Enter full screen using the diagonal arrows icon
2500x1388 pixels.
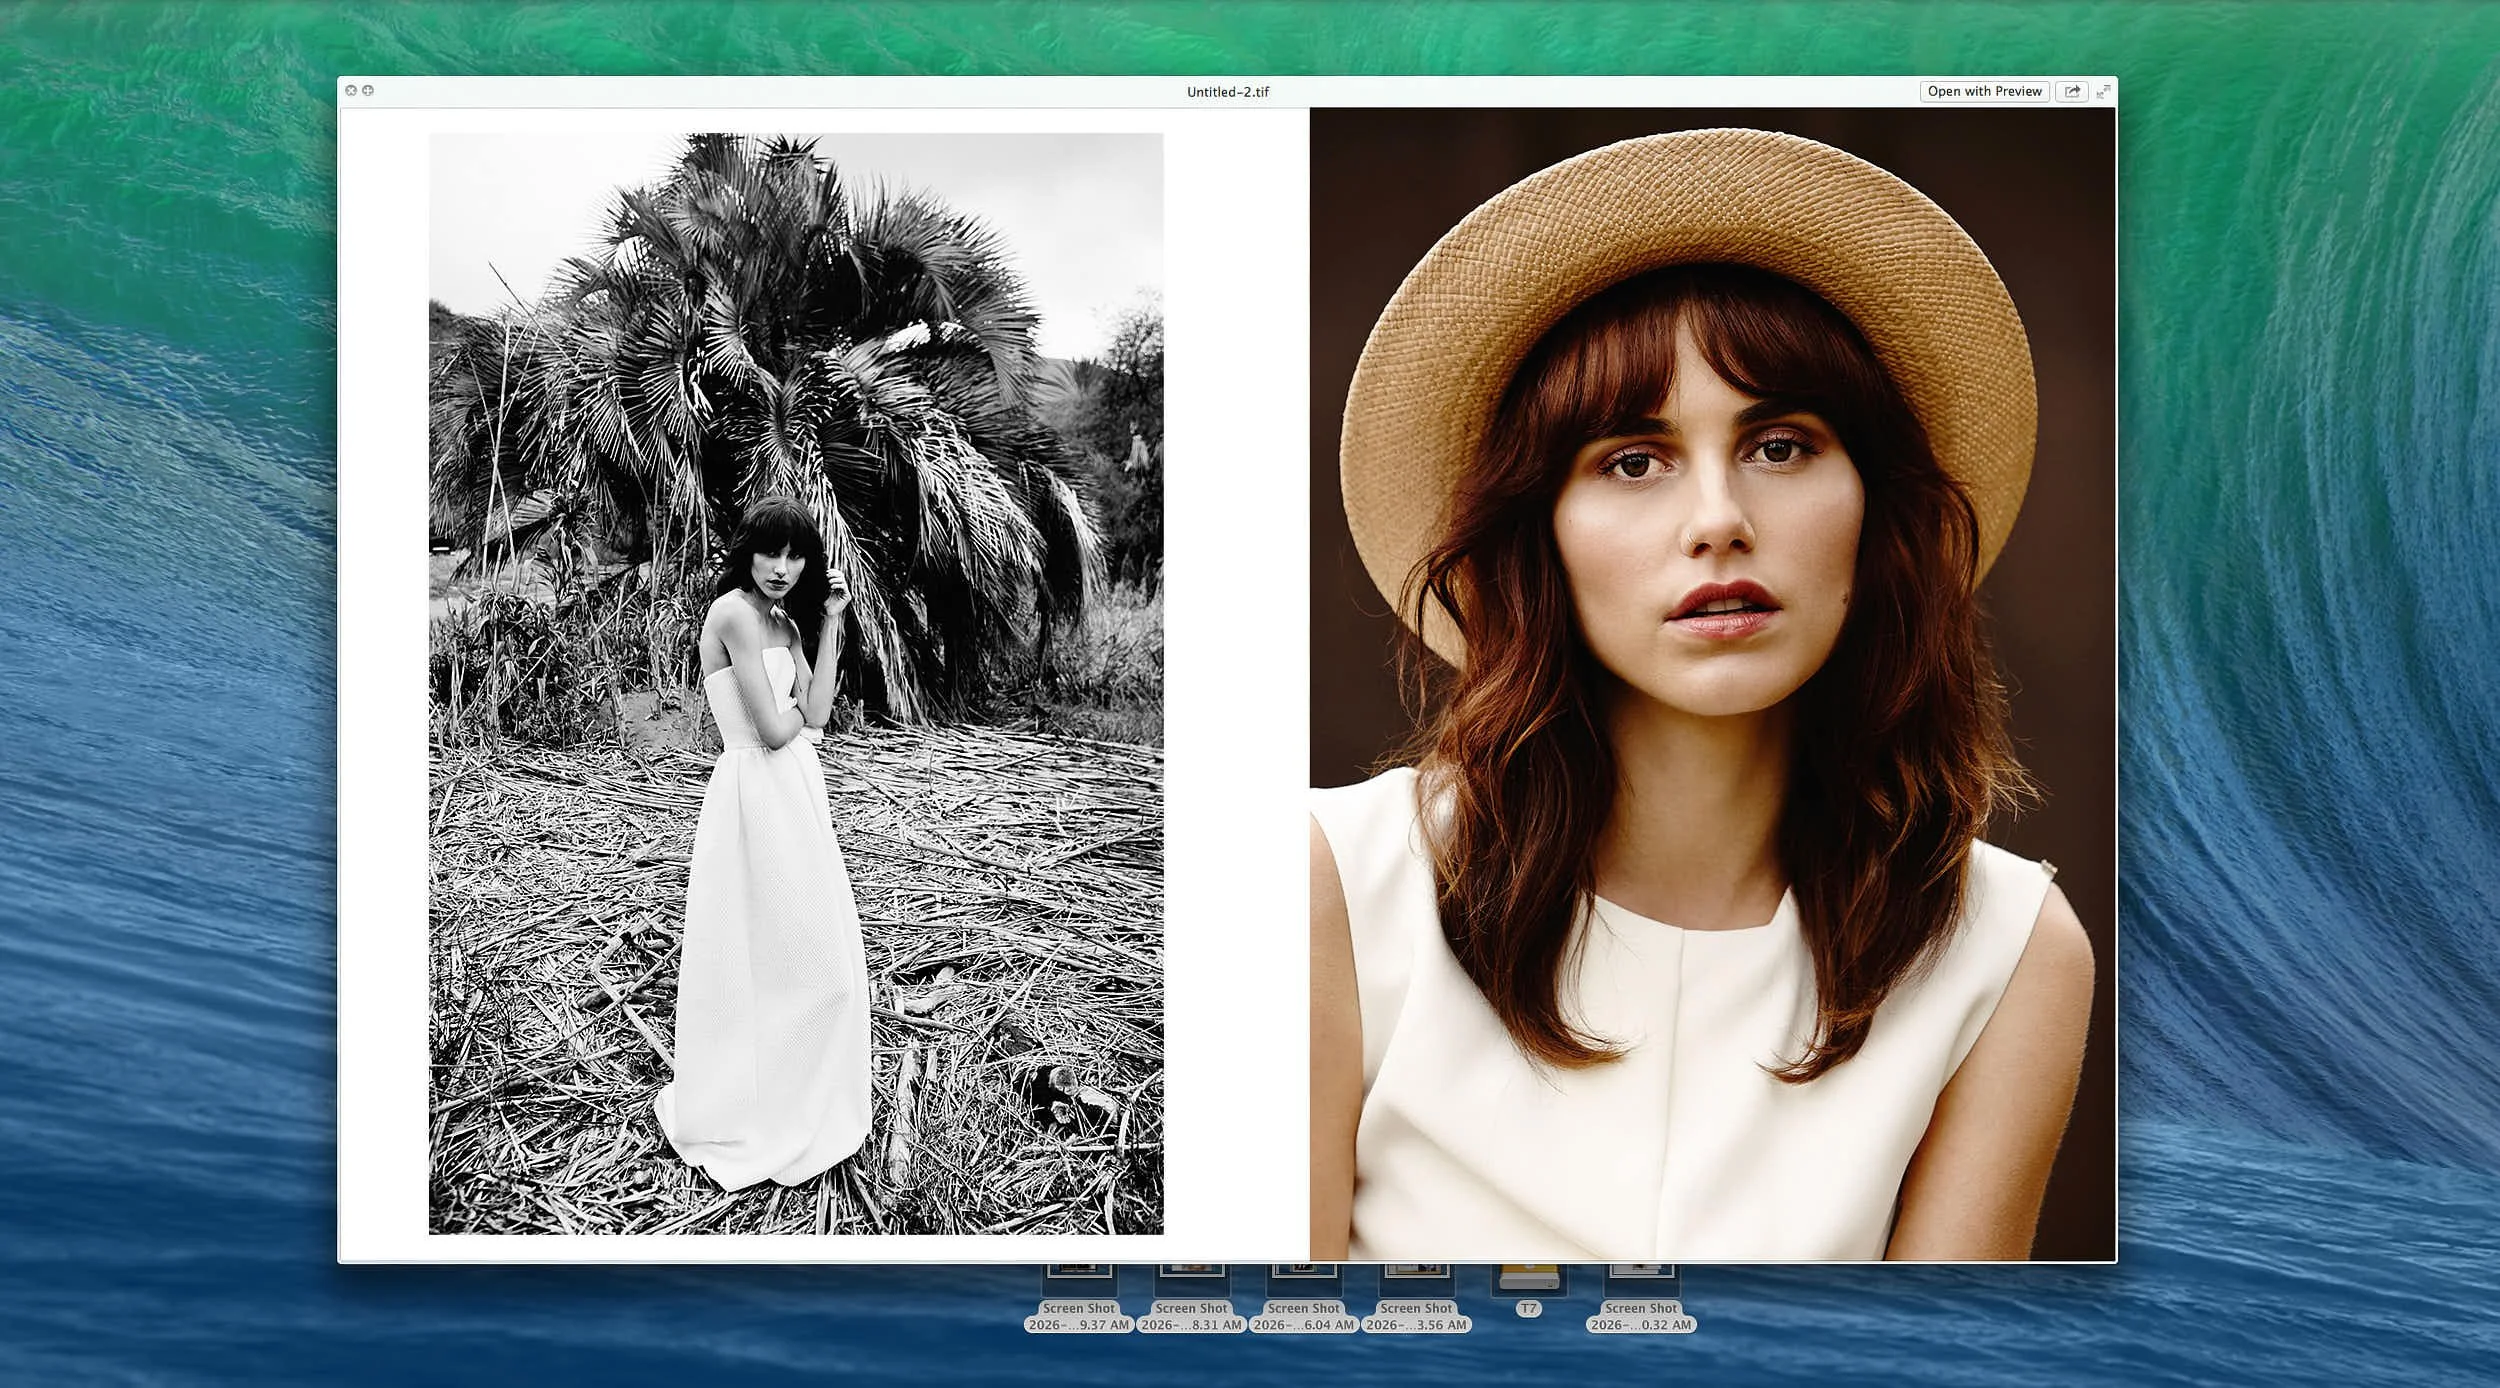[x=2103, y=91]
